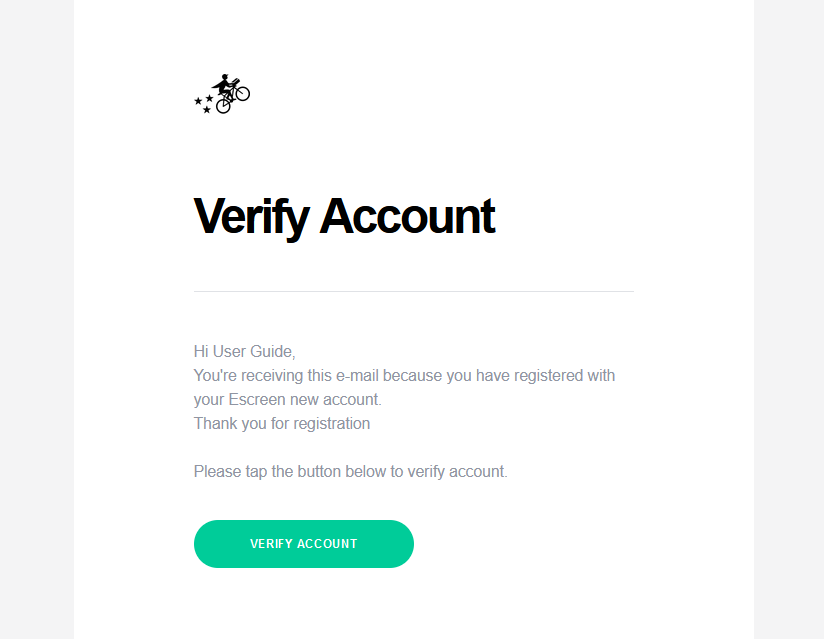Click the "Hi User Guide," greeting line
824x639 pixels.
(244, 351)
